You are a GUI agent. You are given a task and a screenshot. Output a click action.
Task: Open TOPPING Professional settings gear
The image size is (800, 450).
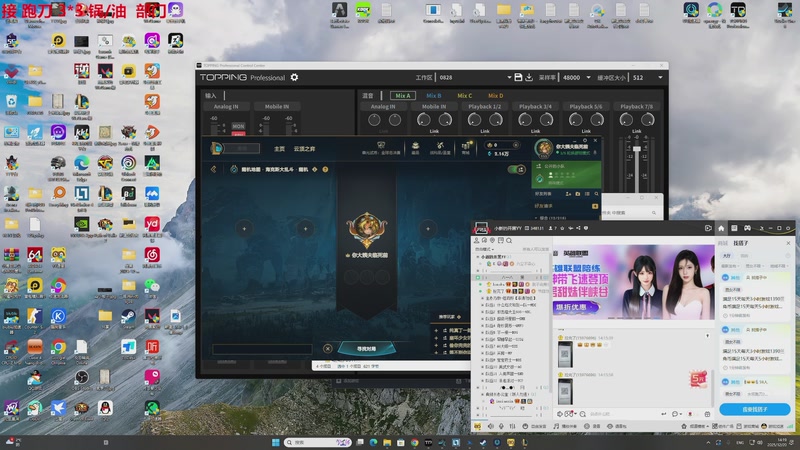294,78
